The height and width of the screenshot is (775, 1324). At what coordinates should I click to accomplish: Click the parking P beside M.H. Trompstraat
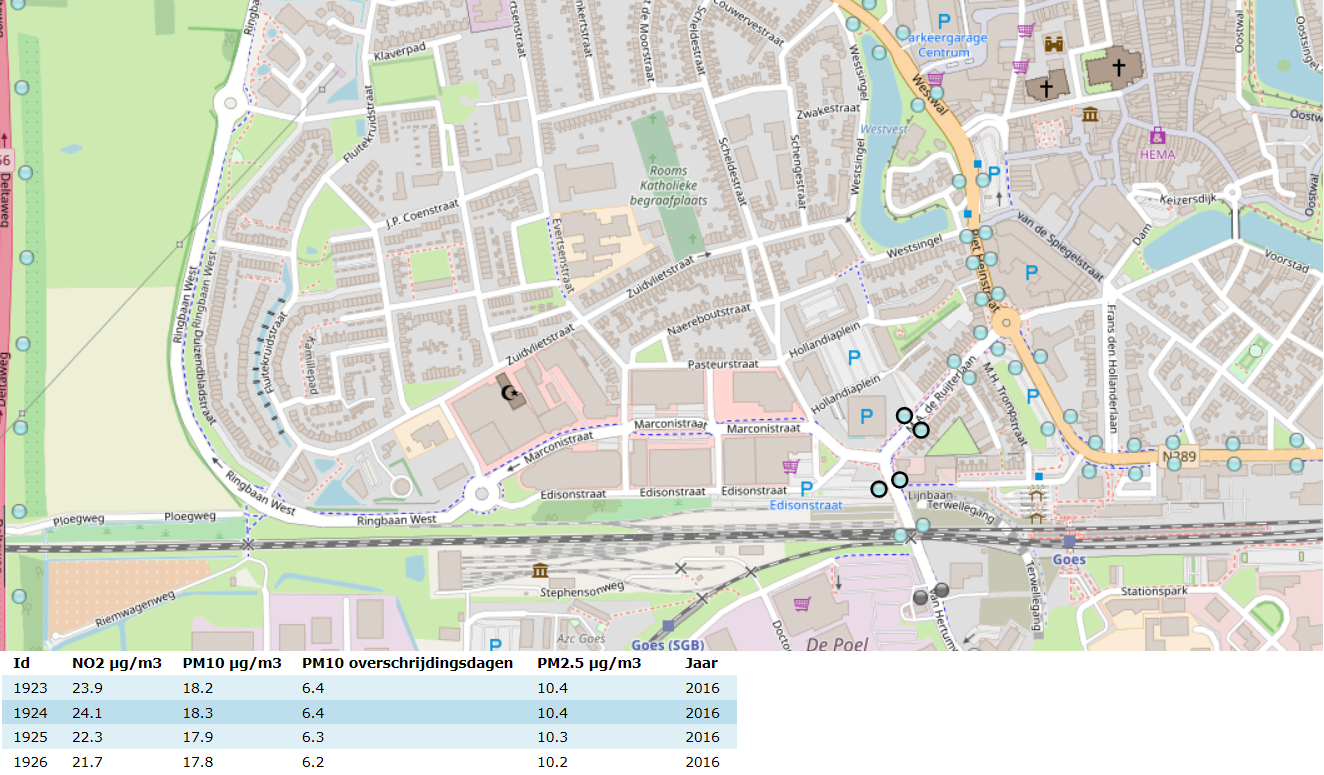[x=1032, y=396]
